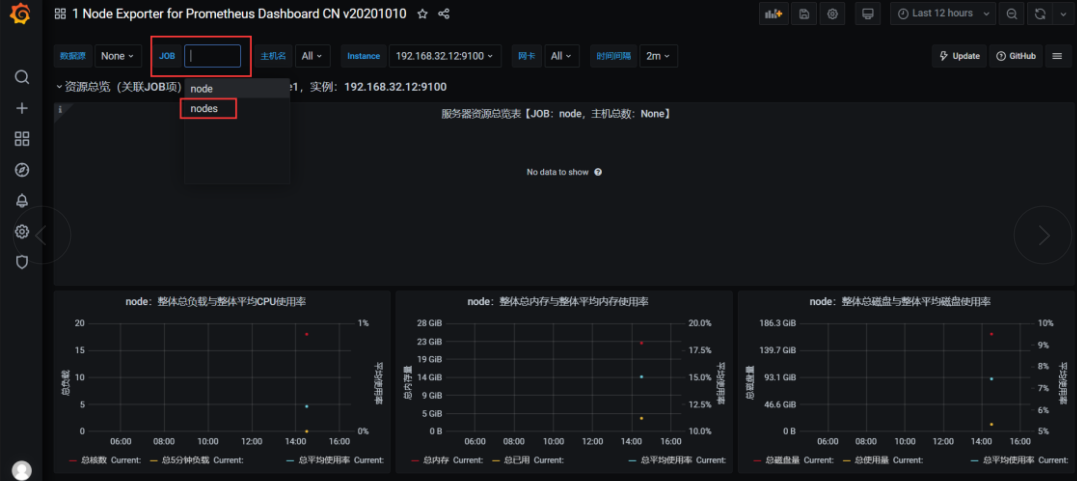Show the panel info corner icon
1077x481 pixels.
[60, 109]
